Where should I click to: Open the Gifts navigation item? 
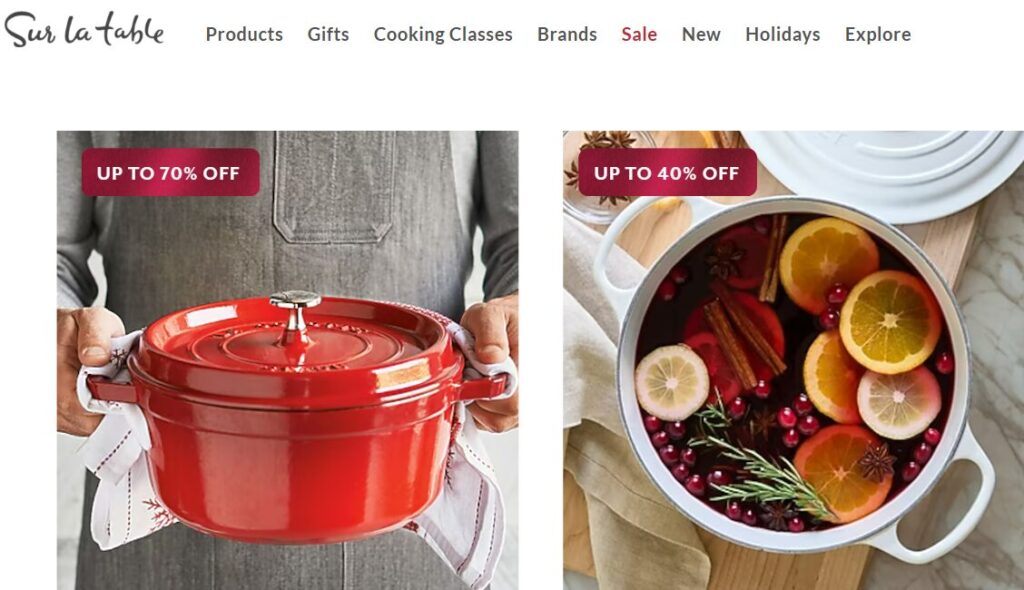[x=328, y=34]
